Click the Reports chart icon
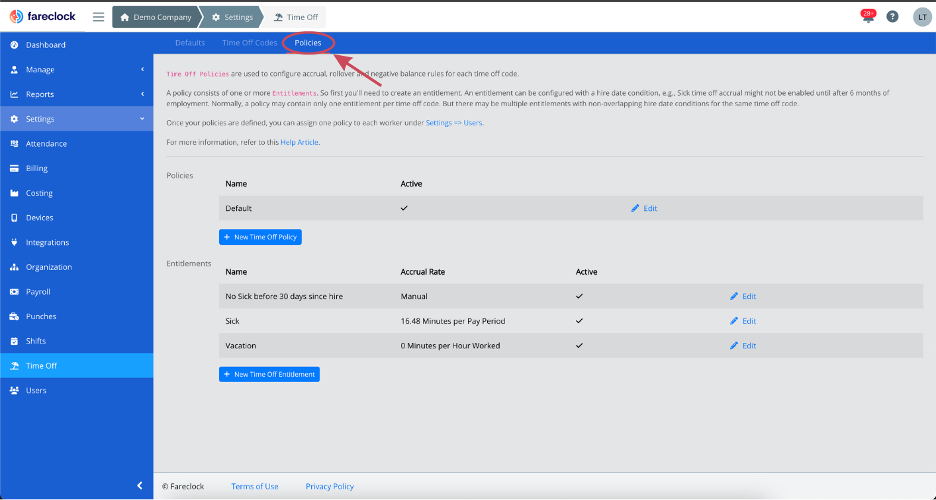This screenshot has height=500, width=936. tap(14, 94)
